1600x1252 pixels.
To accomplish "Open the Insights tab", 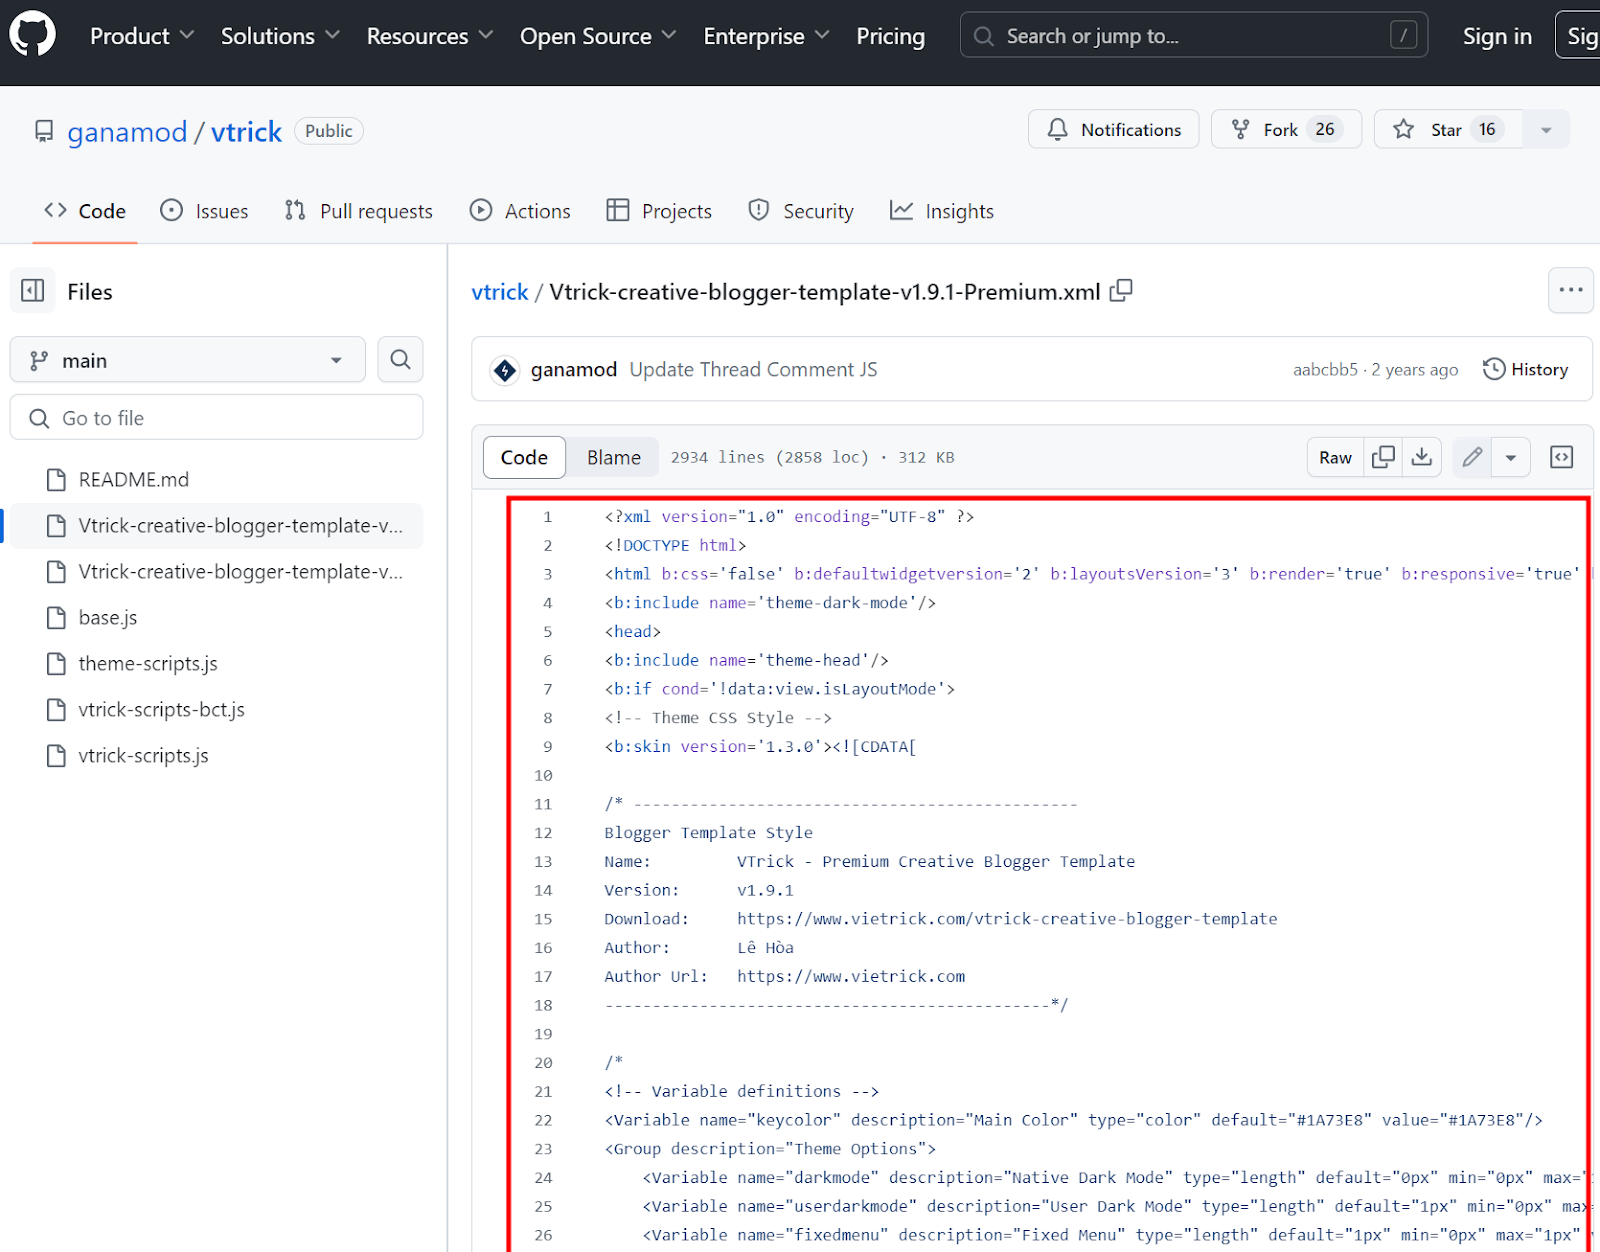I will 942,211.
